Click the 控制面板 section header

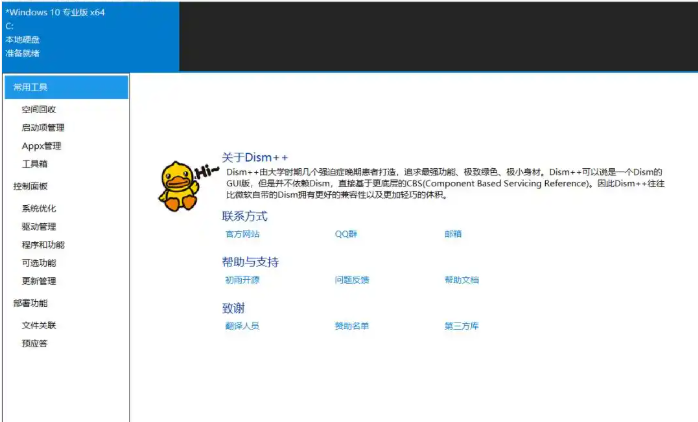tap(30, 187)
